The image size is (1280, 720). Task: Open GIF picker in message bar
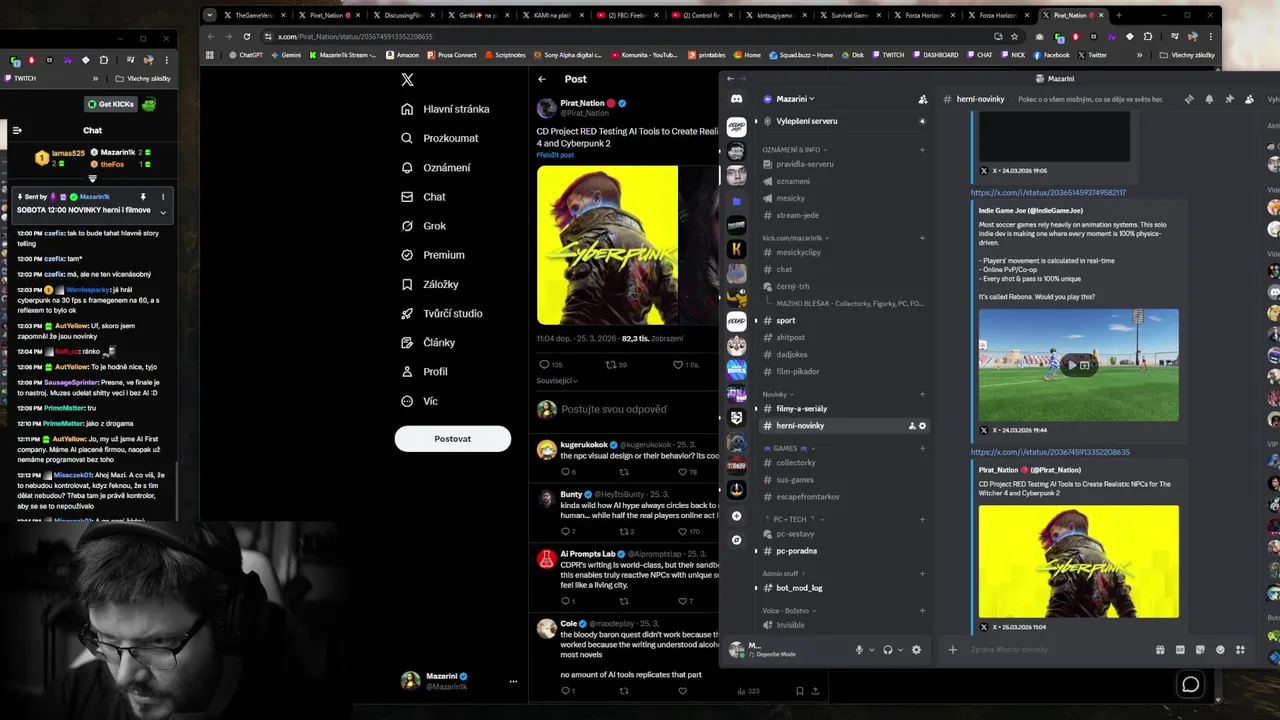click(1180, 650)
